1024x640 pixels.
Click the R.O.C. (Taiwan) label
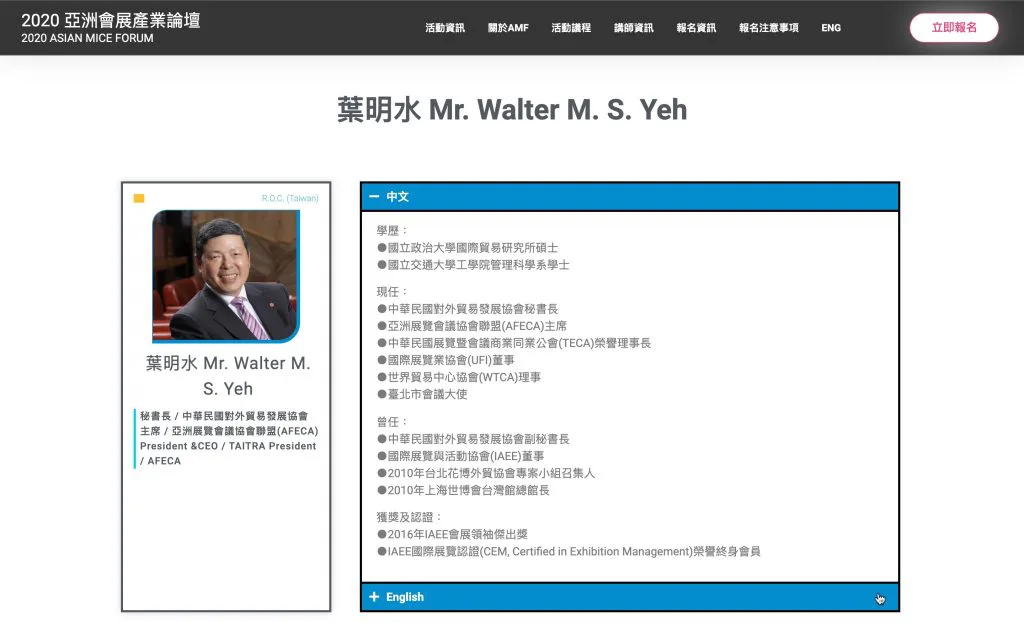pyautogui.click(x=290, y=198)
